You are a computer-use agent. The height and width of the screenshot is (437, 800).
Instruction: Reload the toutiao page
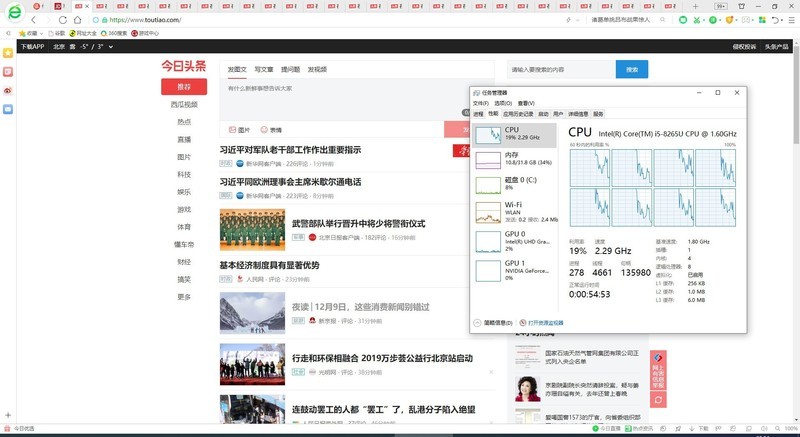tap(63, 20)
